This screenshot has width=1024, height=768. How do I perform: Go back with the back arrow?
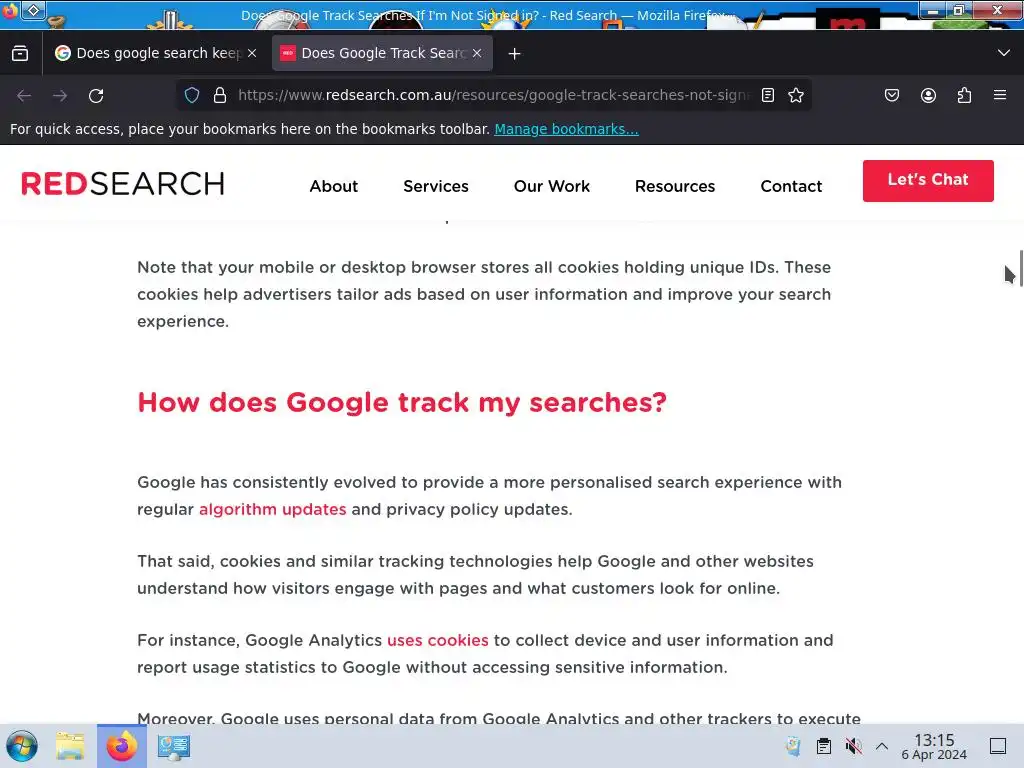pyautogui.click(x=24, y=95)
